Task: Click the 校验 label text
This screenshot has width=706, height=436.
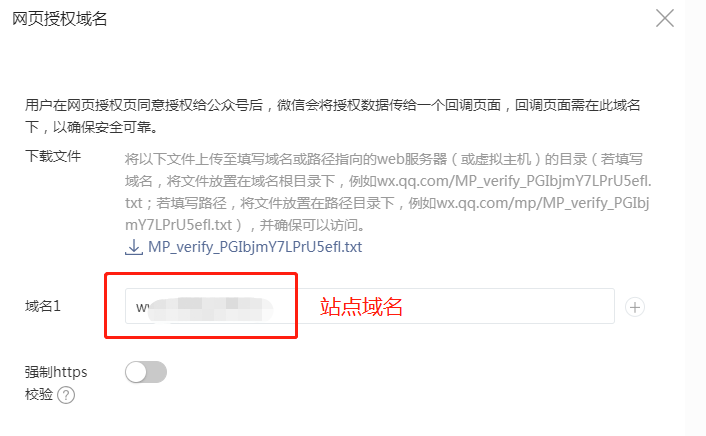Action: [39, 395]
